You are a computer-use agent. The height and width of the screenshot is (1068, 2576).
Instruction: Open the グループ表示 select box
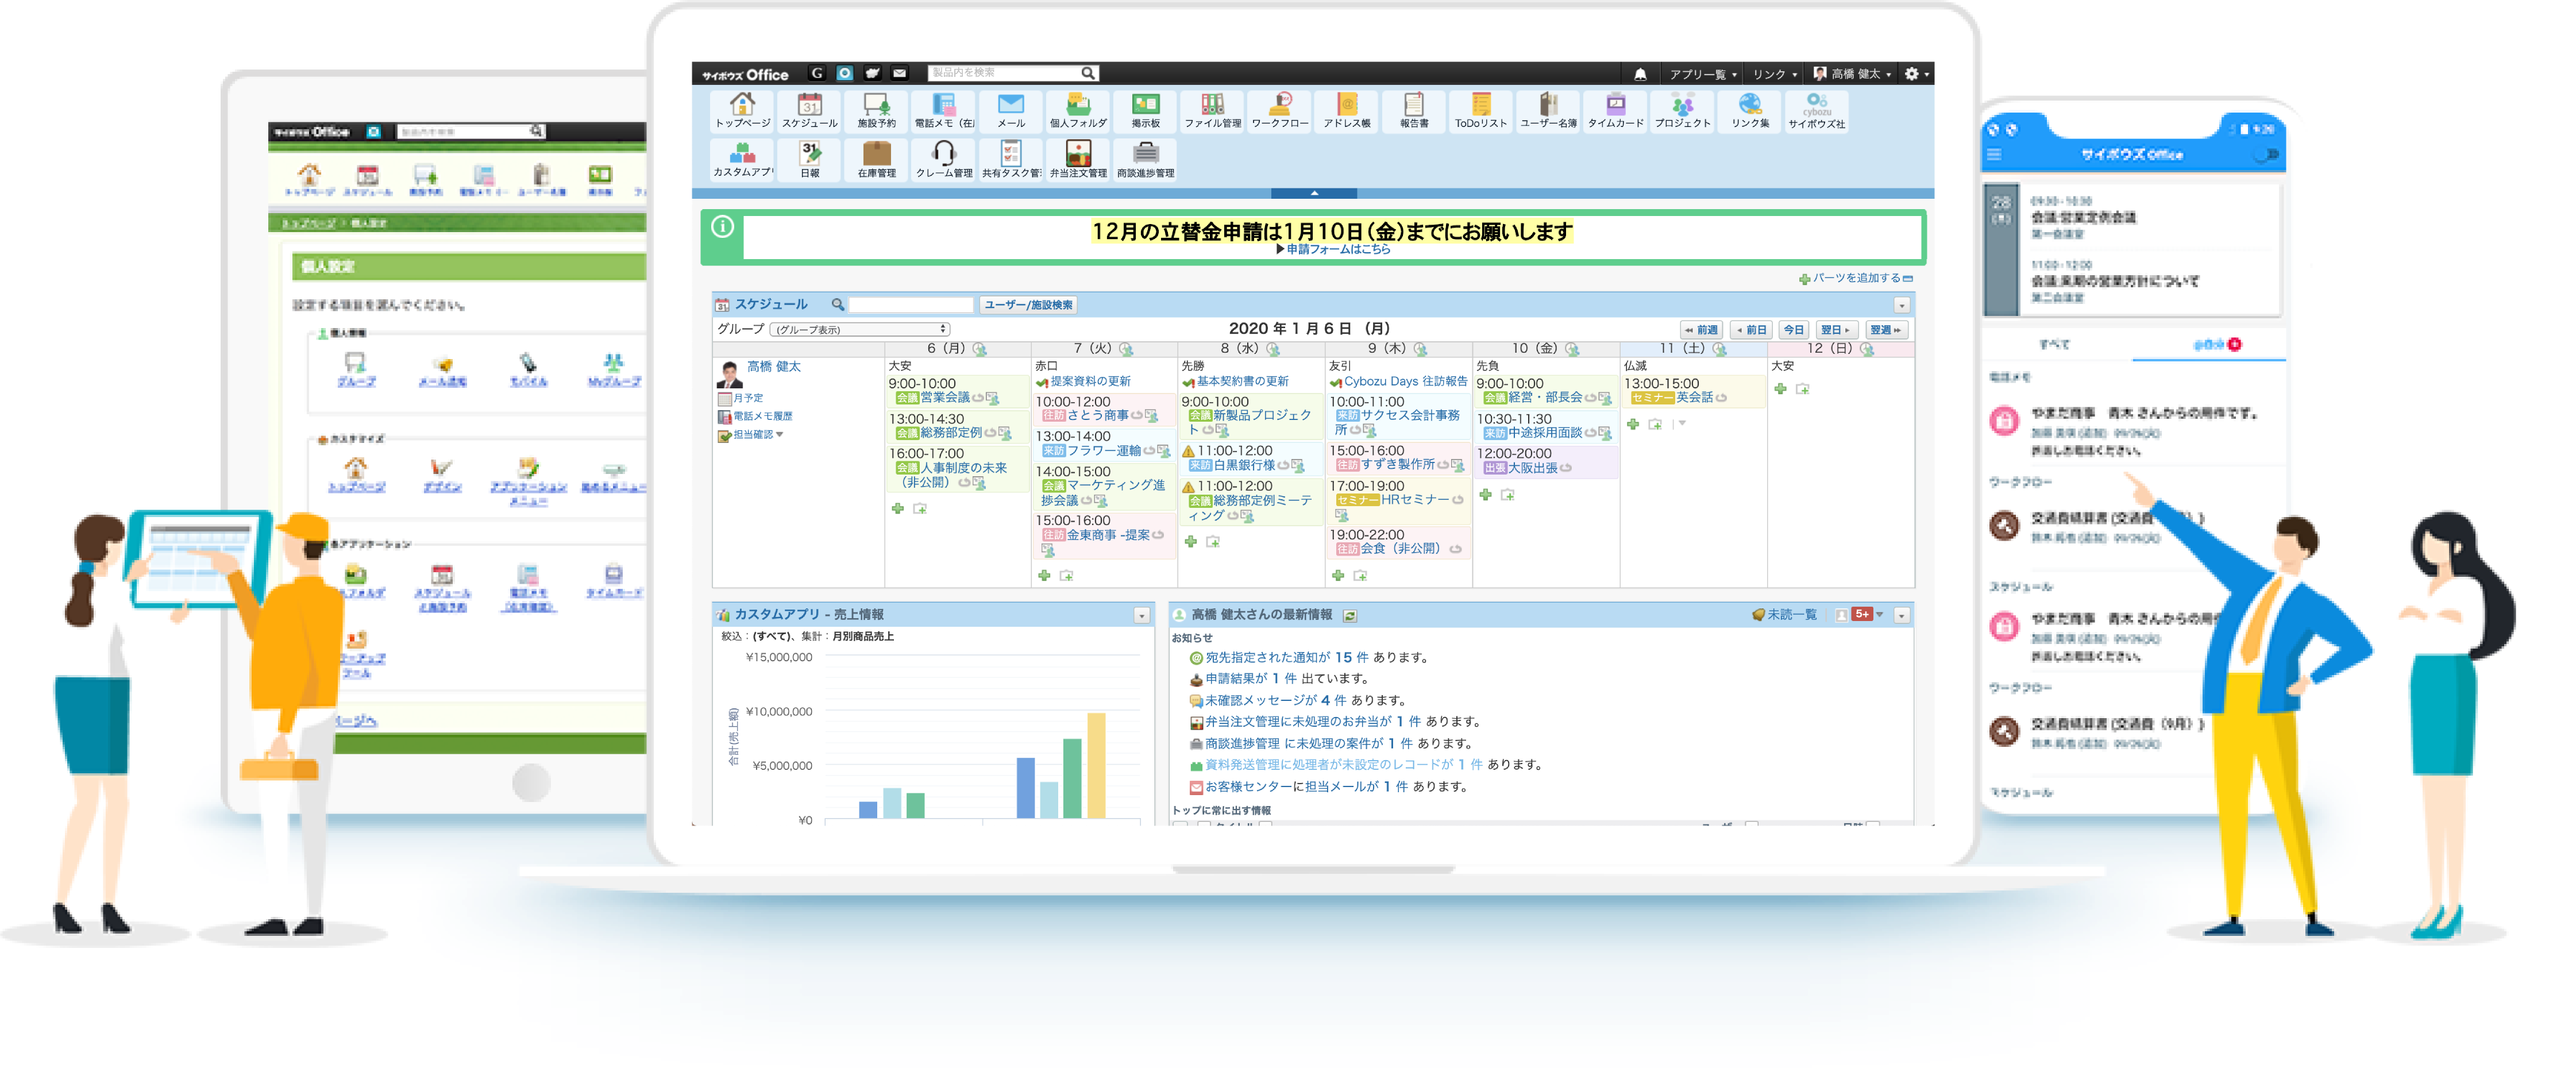click(x=859, y=329)
